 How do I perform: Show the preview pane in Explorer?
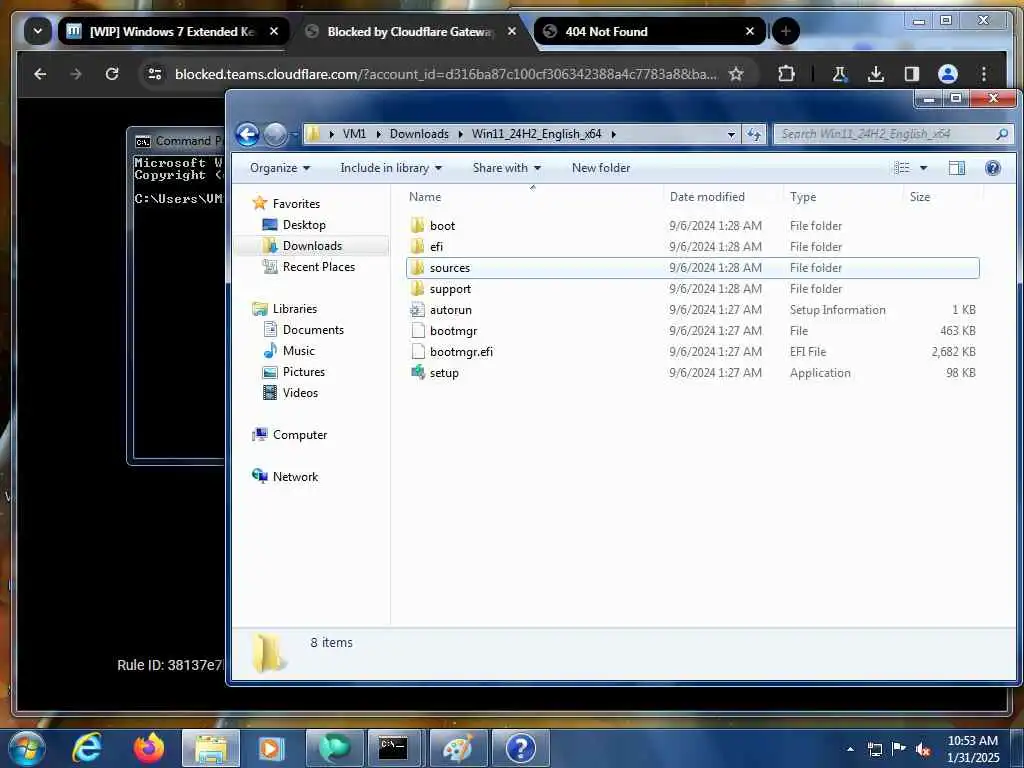pyautogui.click(x=957, y=168)
